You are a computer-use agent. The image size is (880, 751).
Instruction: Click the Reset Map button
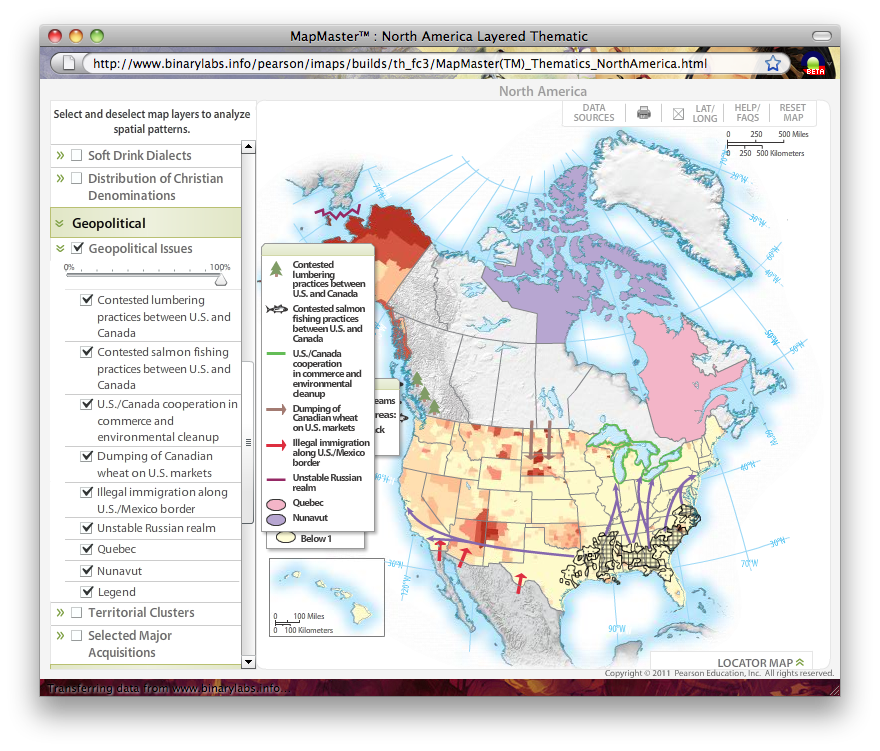coord(792,113)
